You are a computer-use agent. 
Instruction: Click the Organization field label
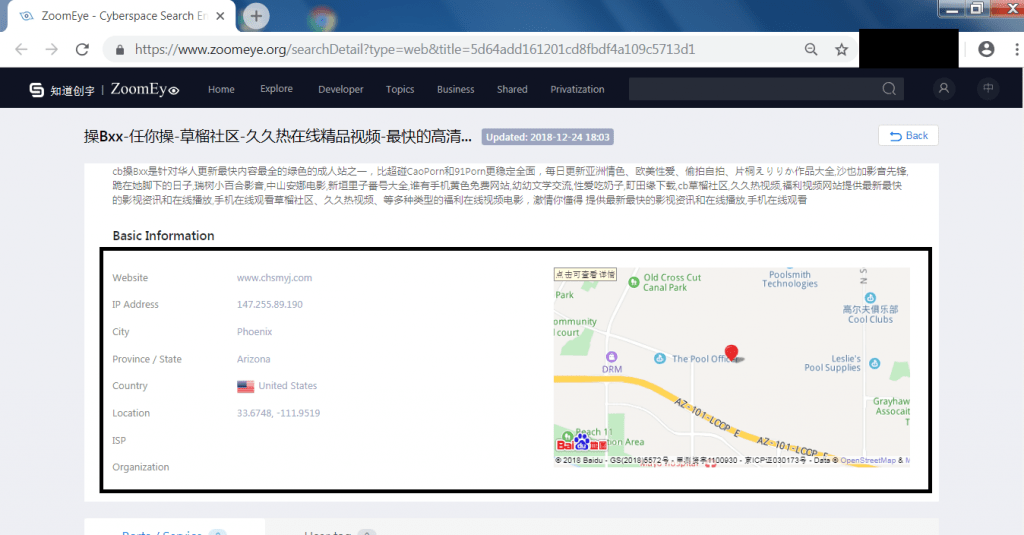(140, 467)
